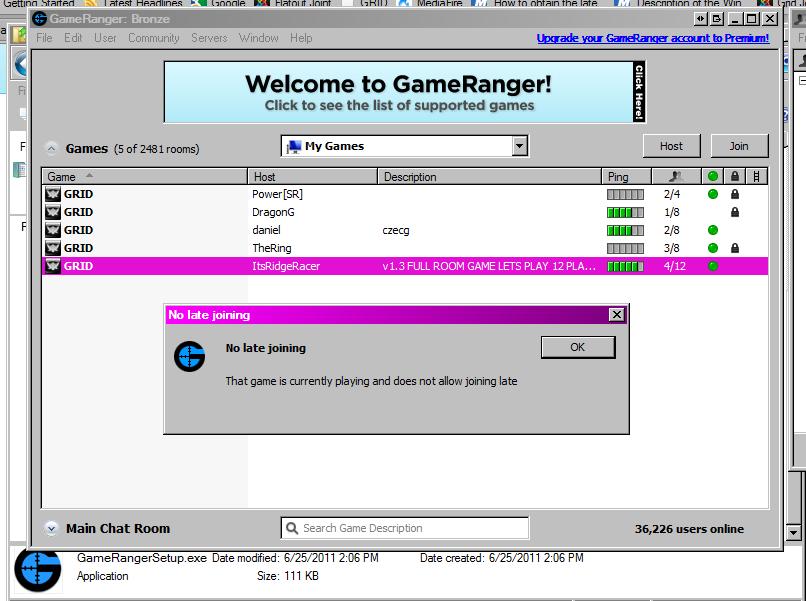Screen dimensions: 806x601
Task: Click the 'Click Here!' banner tab
Action: 639,92
